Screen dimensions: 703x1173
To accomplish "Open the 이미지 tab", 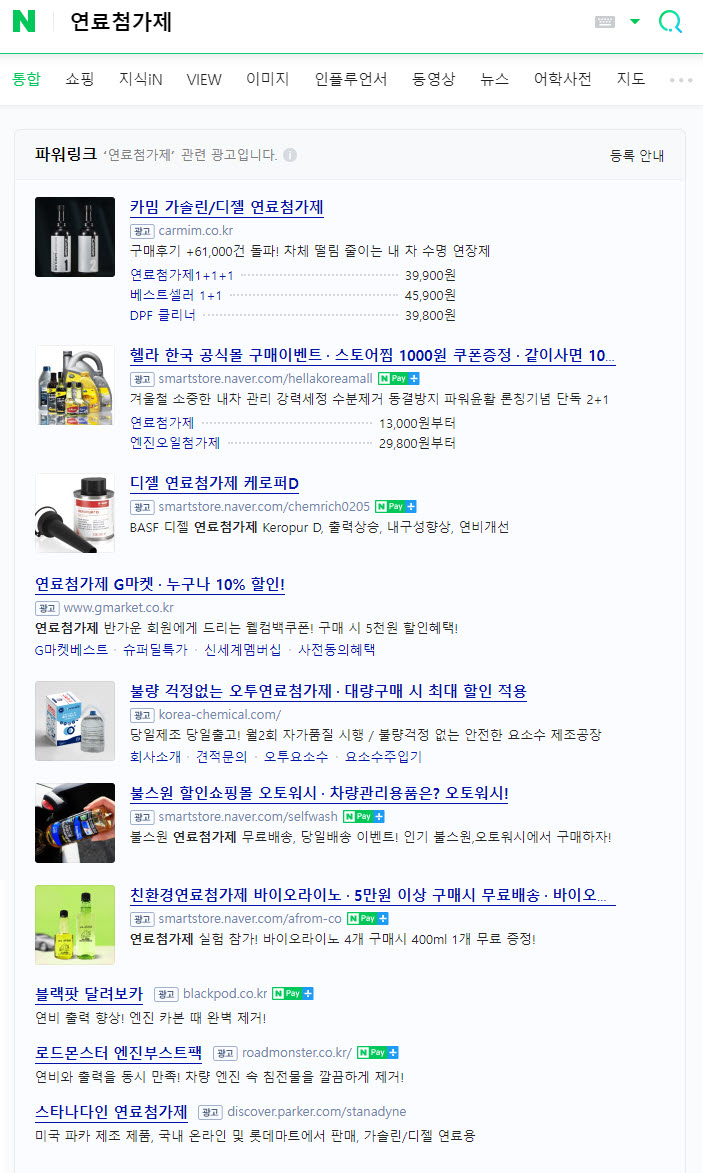I will [x=268, y=79].
